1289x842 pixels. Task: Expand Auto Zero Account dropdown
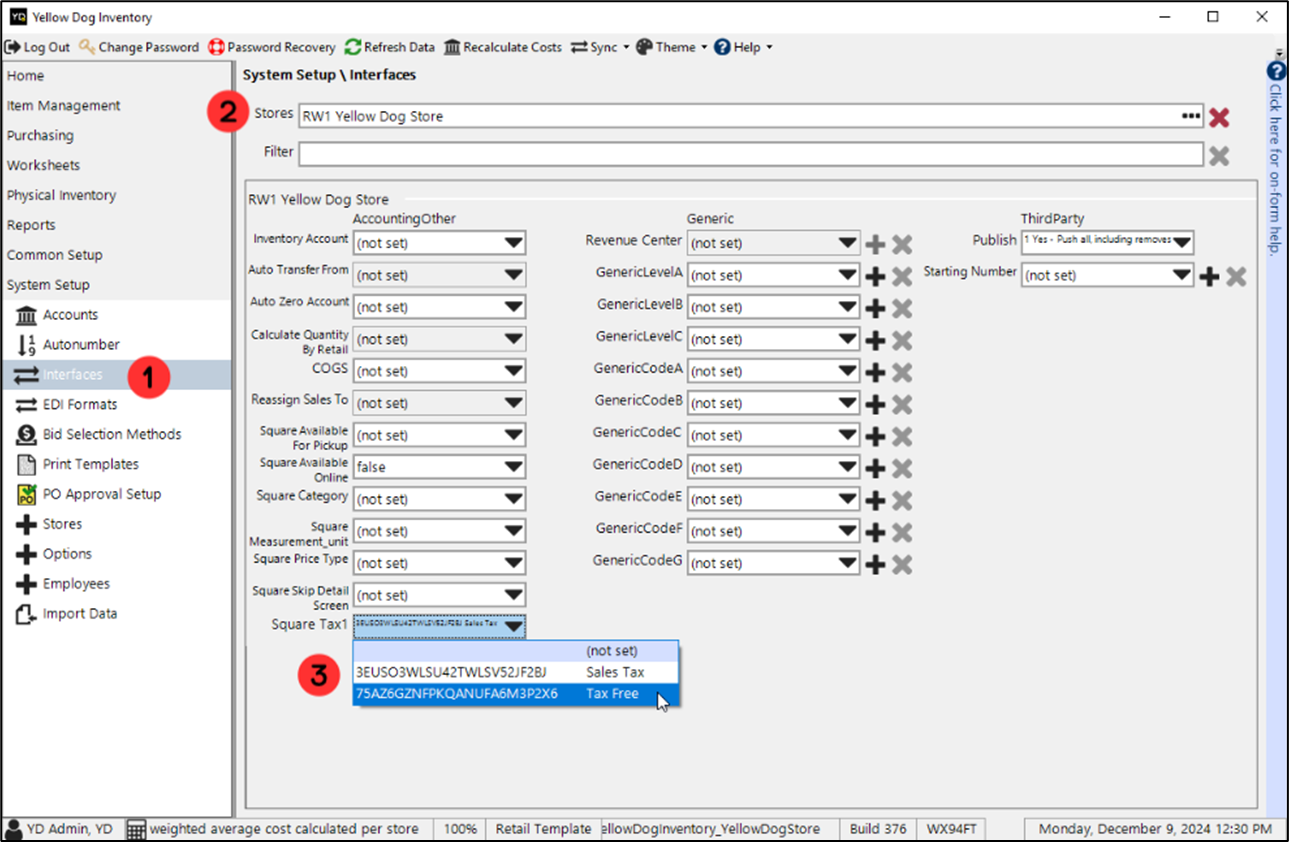click(x=514, y=307)
